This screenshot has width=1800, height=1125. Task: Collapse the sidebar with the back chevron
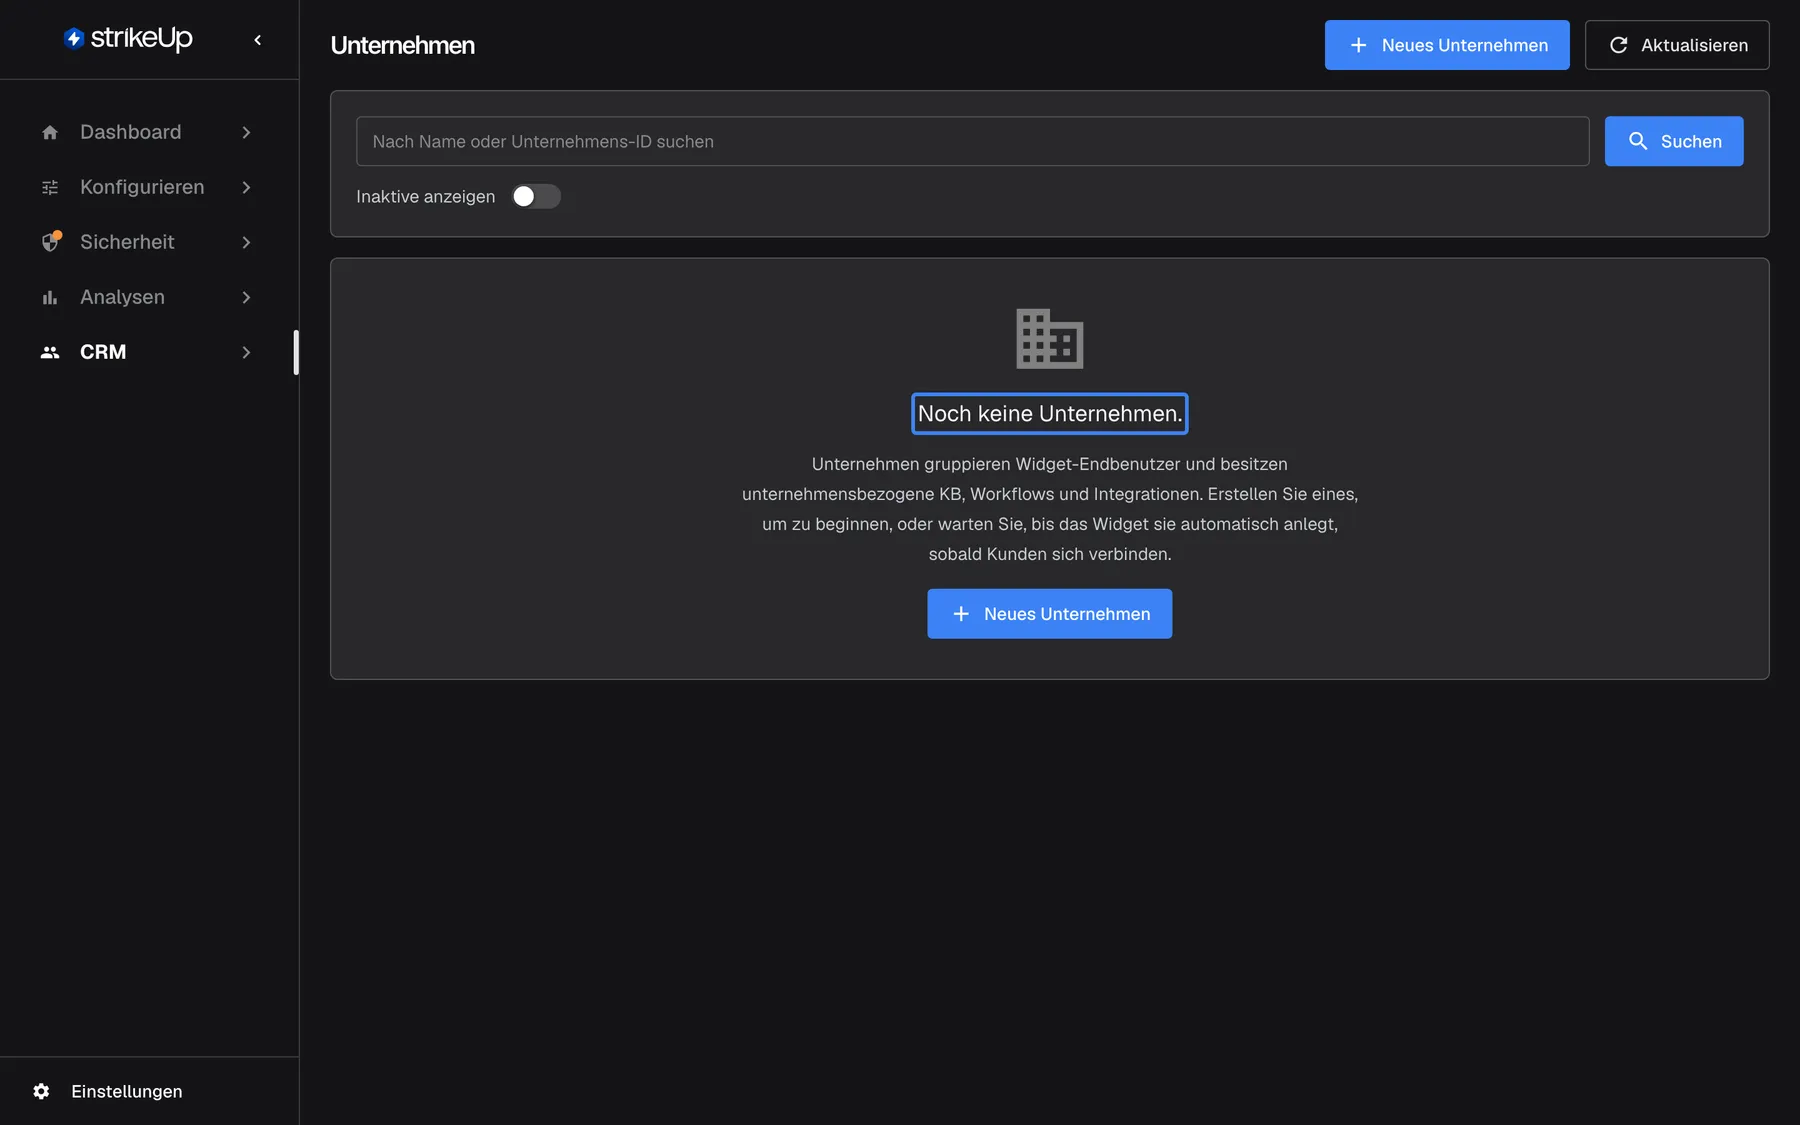pos(258,40)
